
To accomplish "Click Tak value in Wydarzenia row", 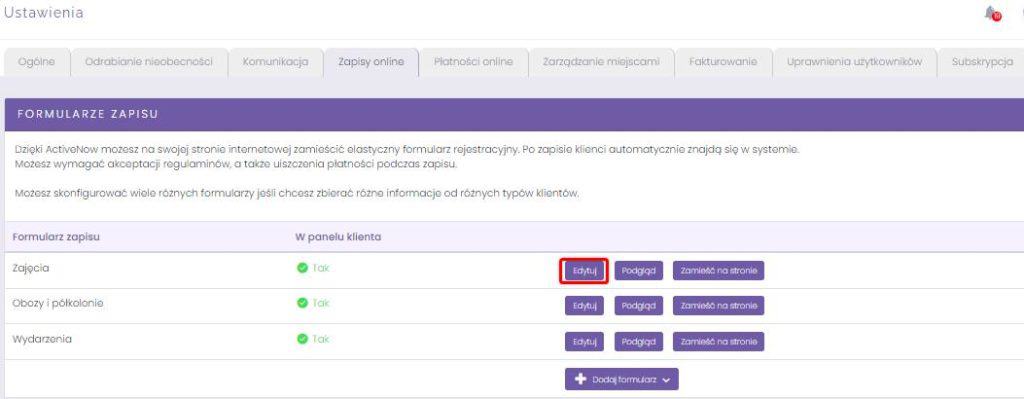I will pyautogui.click(x=321, y=339).
